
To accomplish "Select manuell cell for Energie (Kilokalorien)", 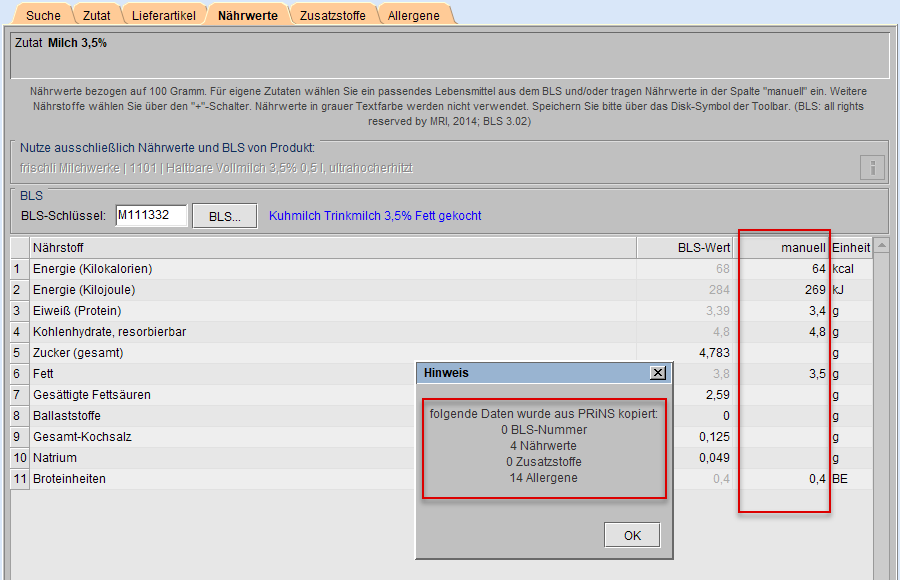I will click(x=782, y=269).
